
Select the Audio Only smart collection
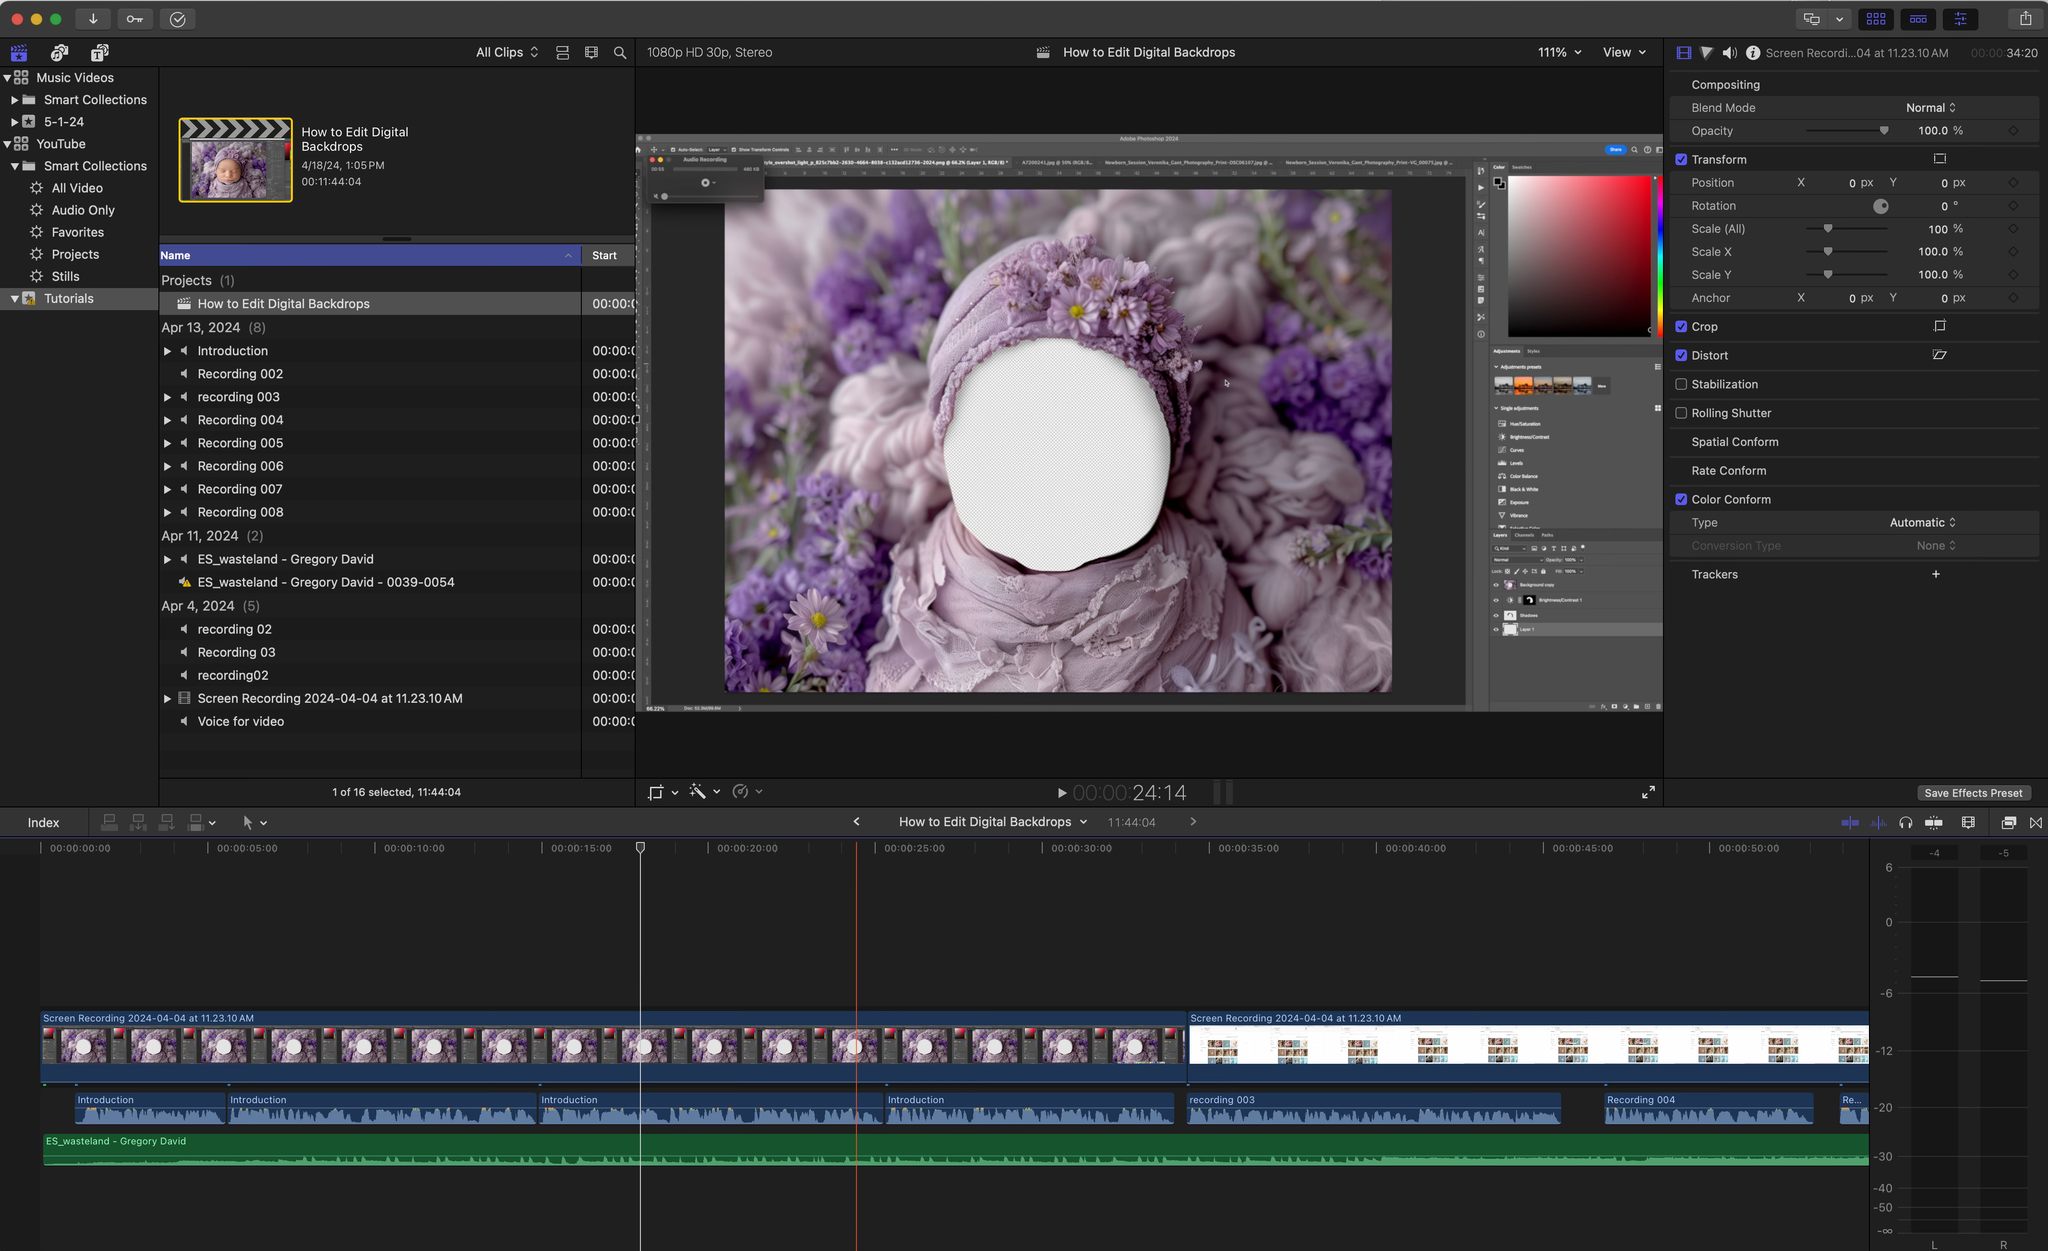(83, 210)
